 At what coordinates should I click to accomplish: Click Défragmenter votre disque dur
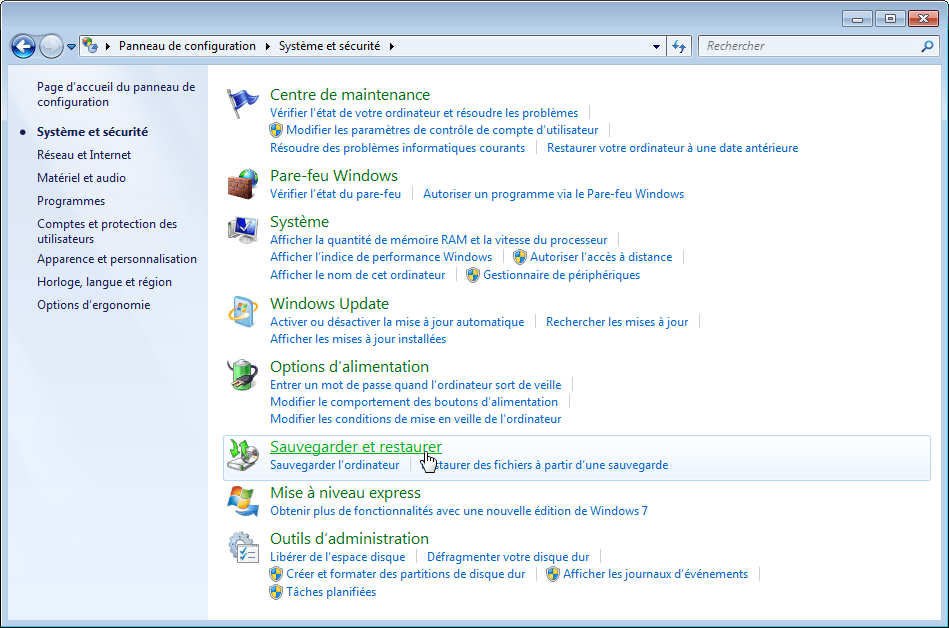pyautogui.click(x=508, y=557)
